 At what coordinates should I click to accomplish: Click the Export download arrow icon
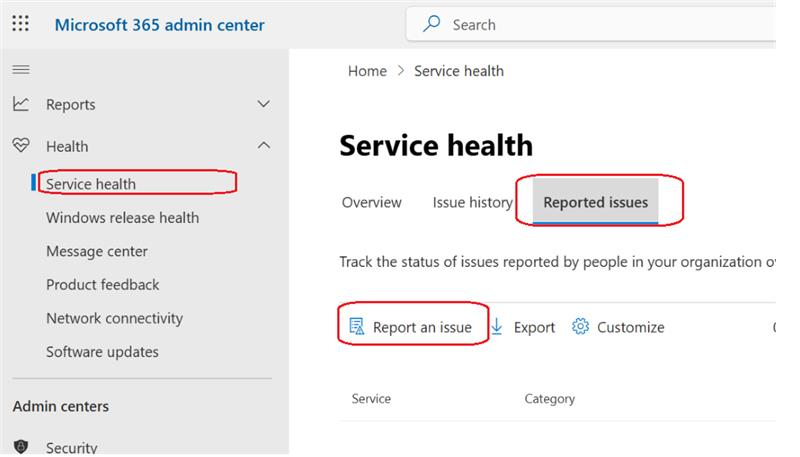coord(497,326)
